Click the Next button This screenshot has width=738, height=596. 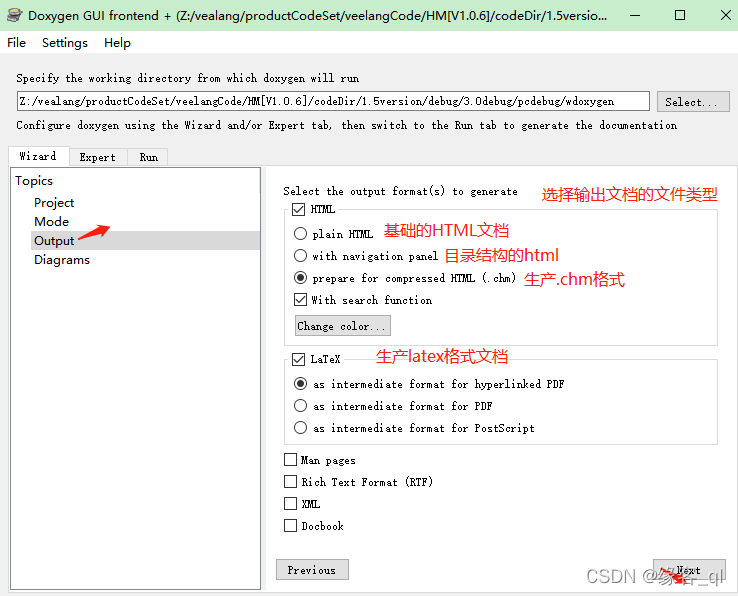tap(689, 570)
